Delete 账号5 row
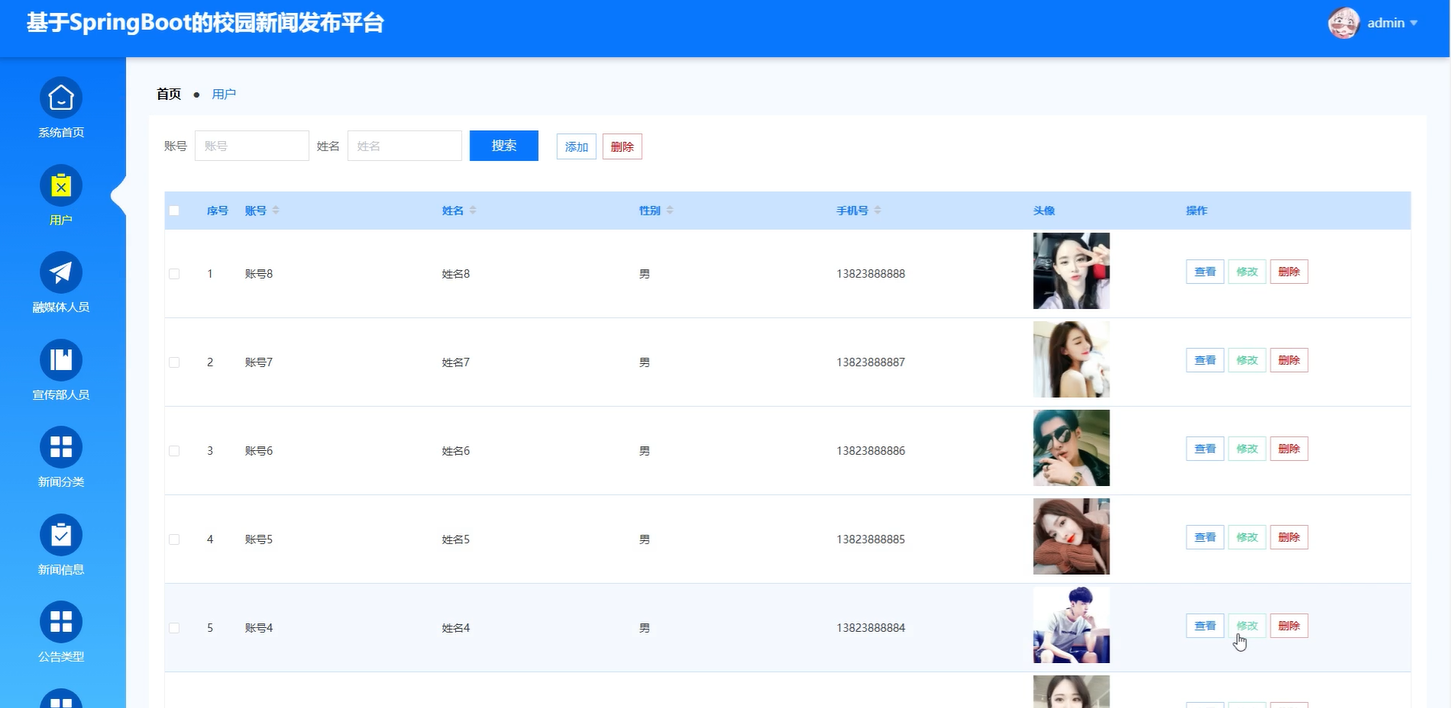 [x=1289, y=537]
